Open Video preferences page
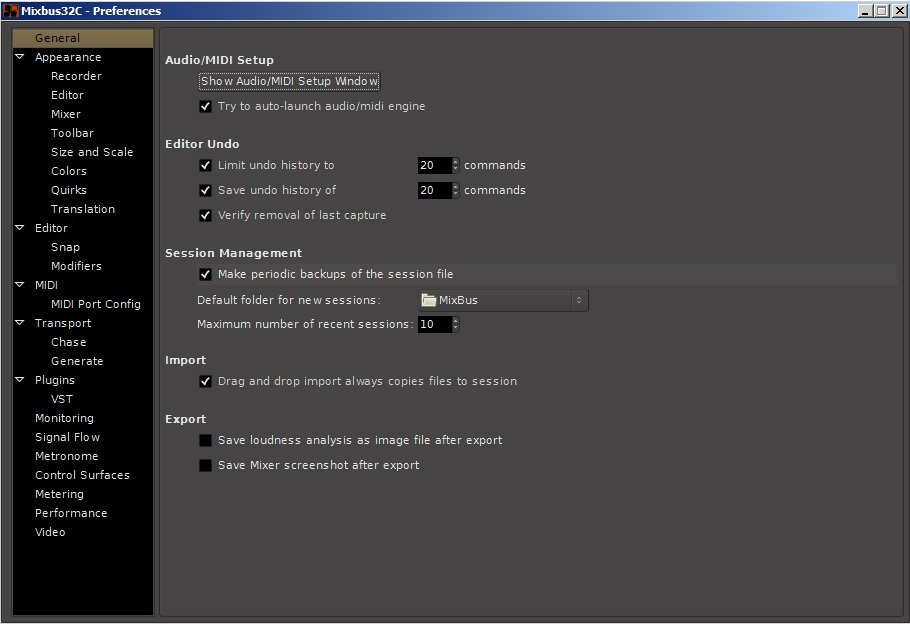910x624 pixels. pyautogui.click(x=50, y=532)
